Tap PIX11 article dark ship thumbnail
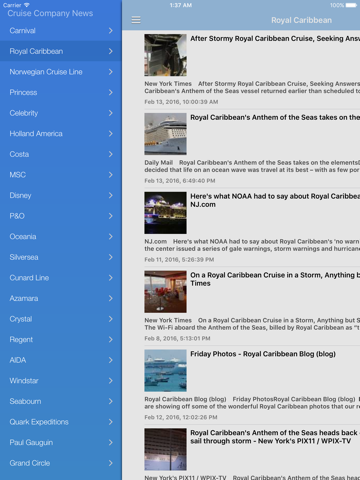 click(165, 449)
